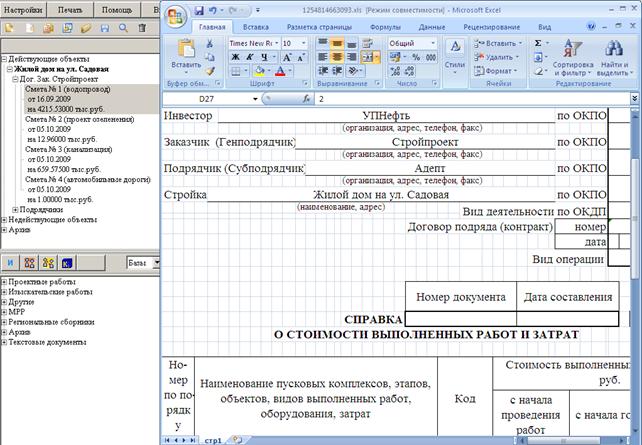The height and width of the screenshot is (445, 642).
Task: Switch to the 'Вставка' ribbon tab
Action: (256, 27)
